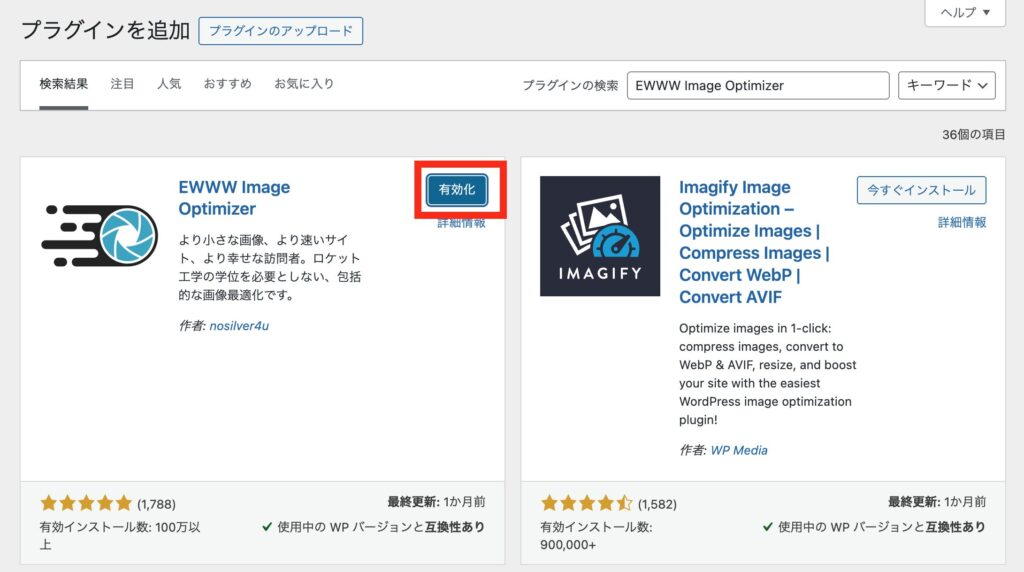Click Imagify description Optimize images in 1-click

pyautogui.click(x=767, y=374)
